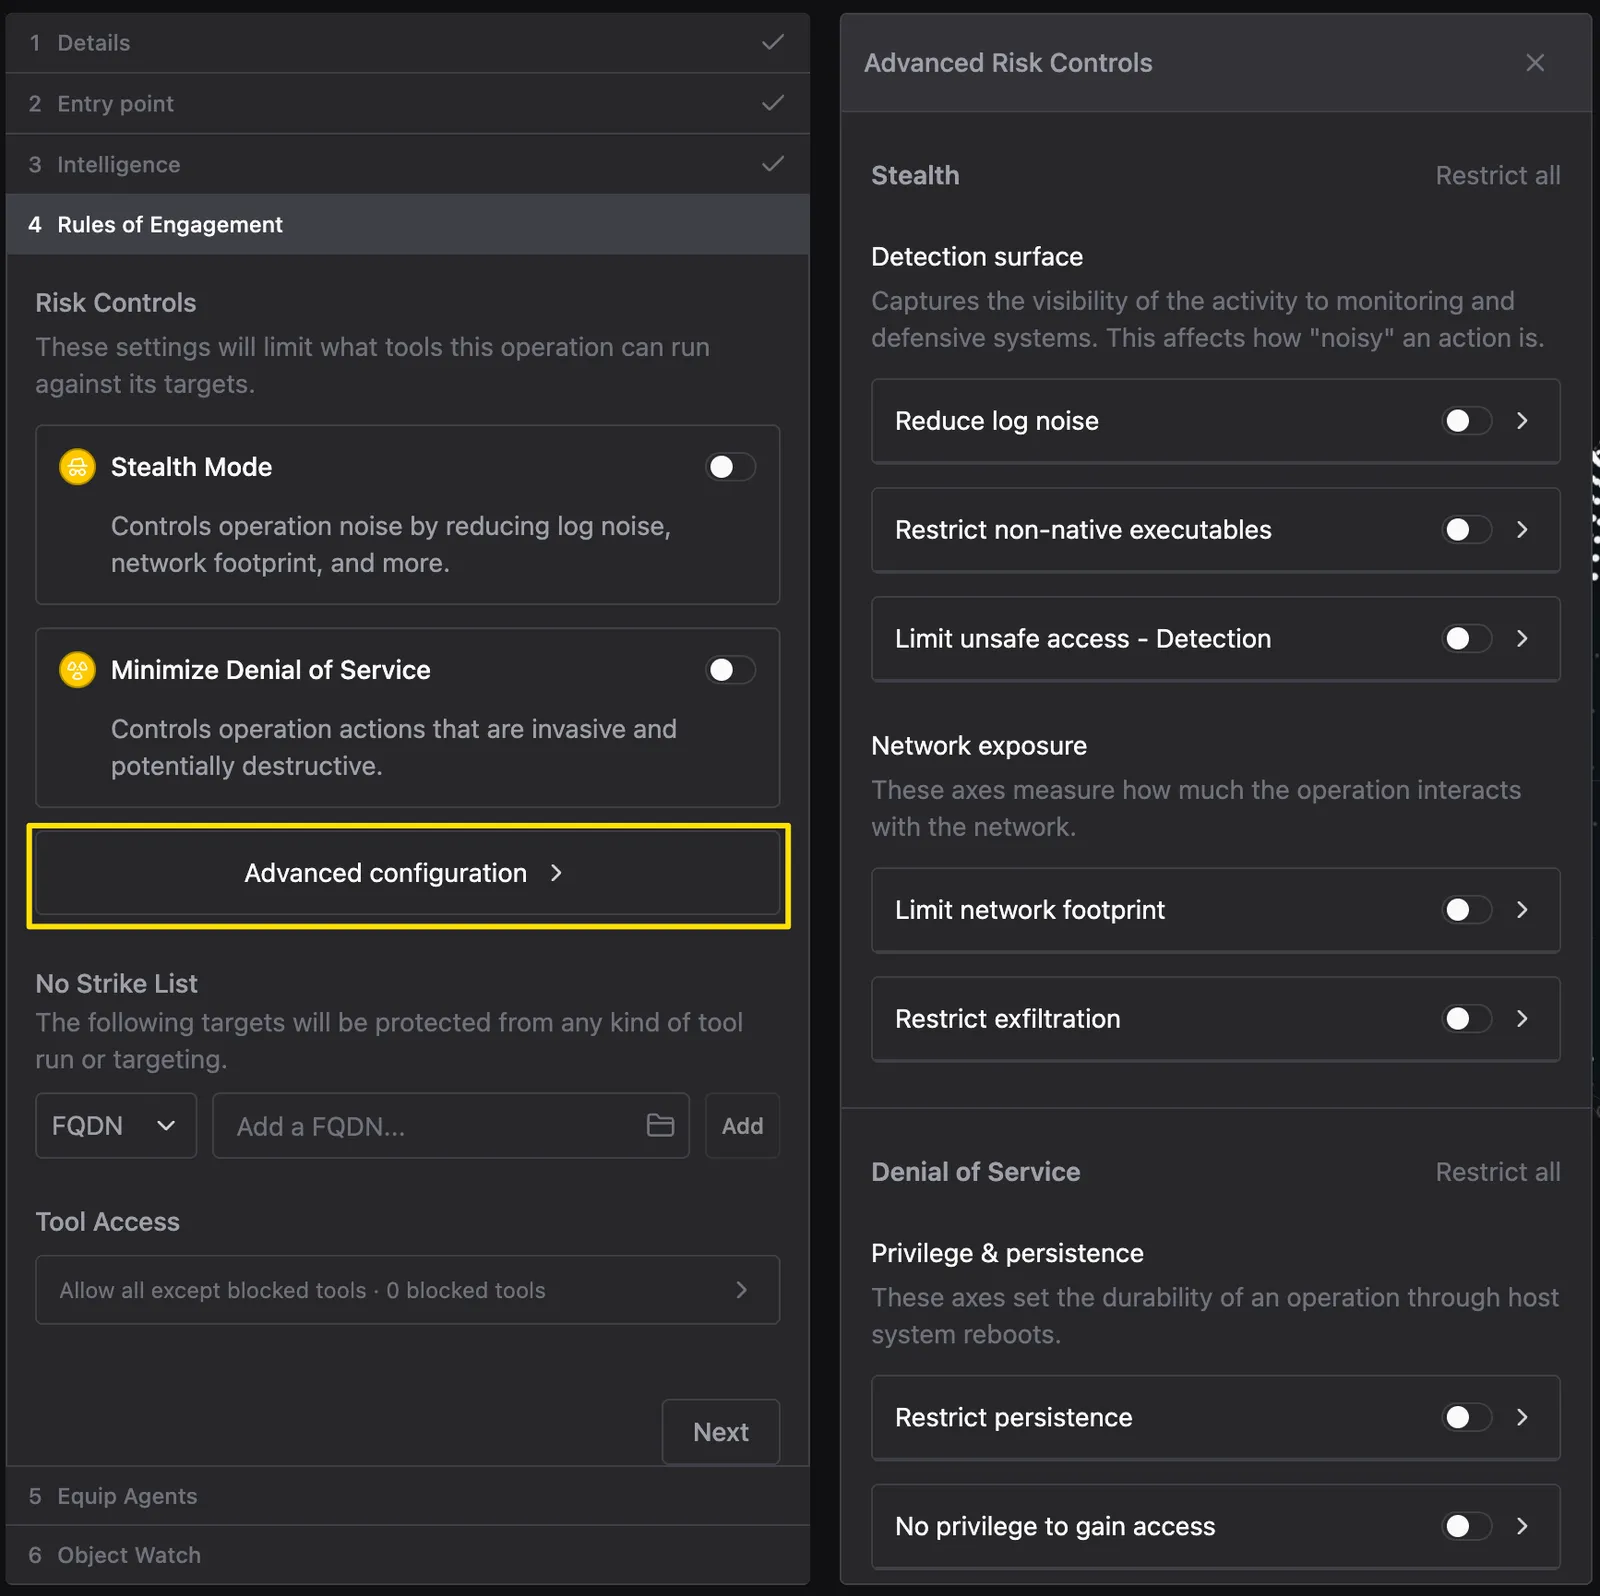Open step 2 Entry point

coord(408,104)
